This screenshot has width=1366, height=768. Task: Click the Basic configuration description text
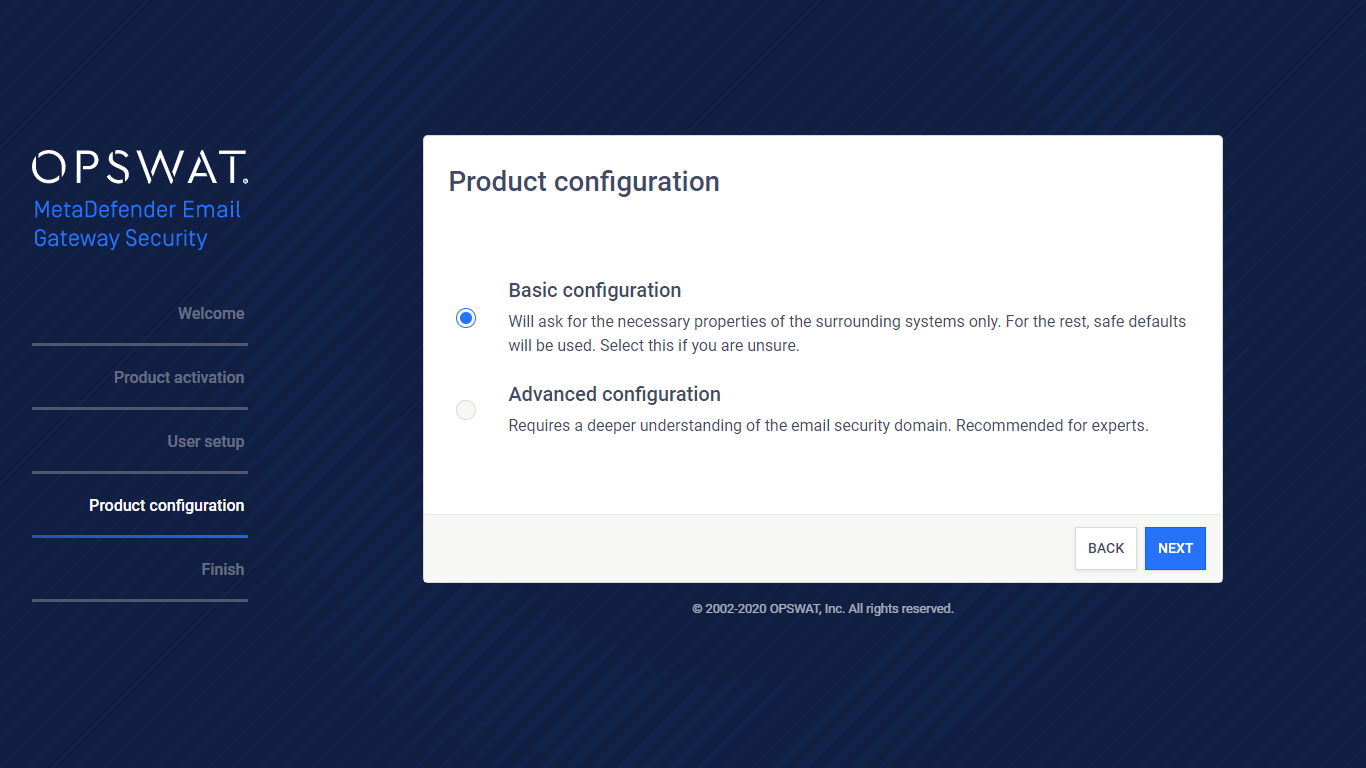(847, 334)
